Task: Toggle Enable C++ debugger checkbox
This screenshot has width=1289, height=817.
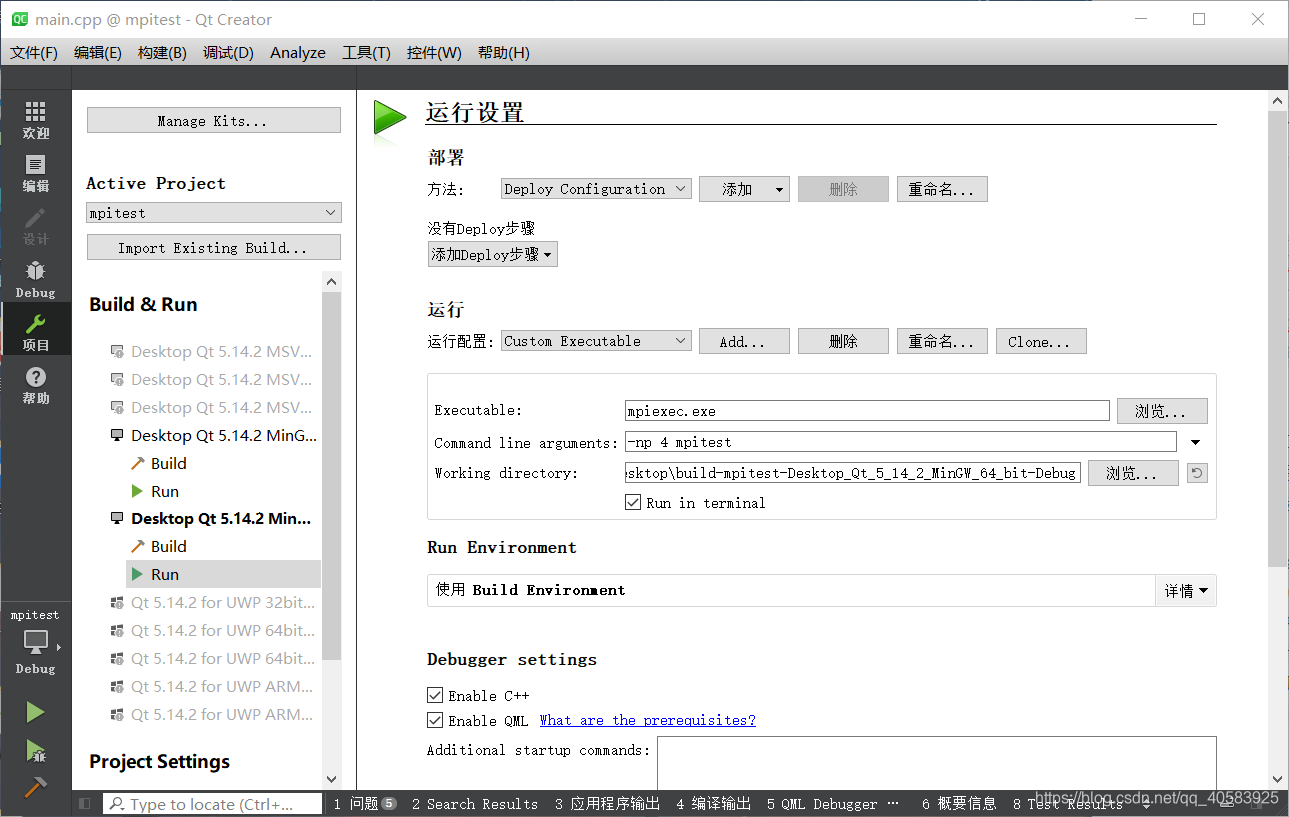Action: pyautogui.click(x=435, y=695)
